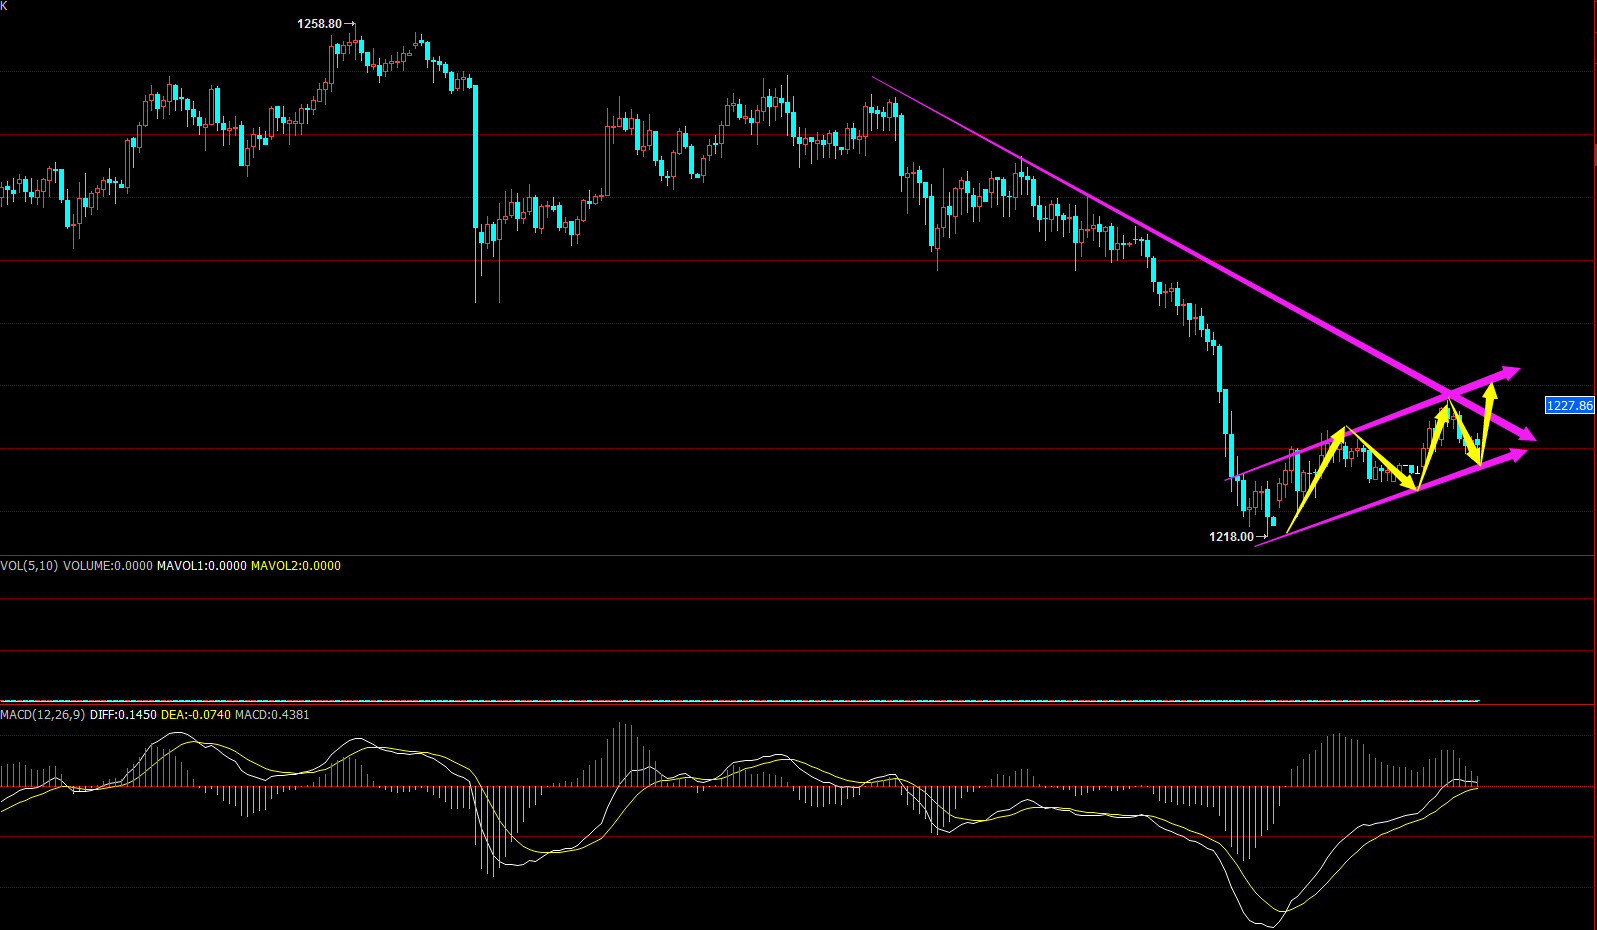Select the MAVOL1:0.0000 label
This screenshot has width=1597, height=930.
click(202, 566)
